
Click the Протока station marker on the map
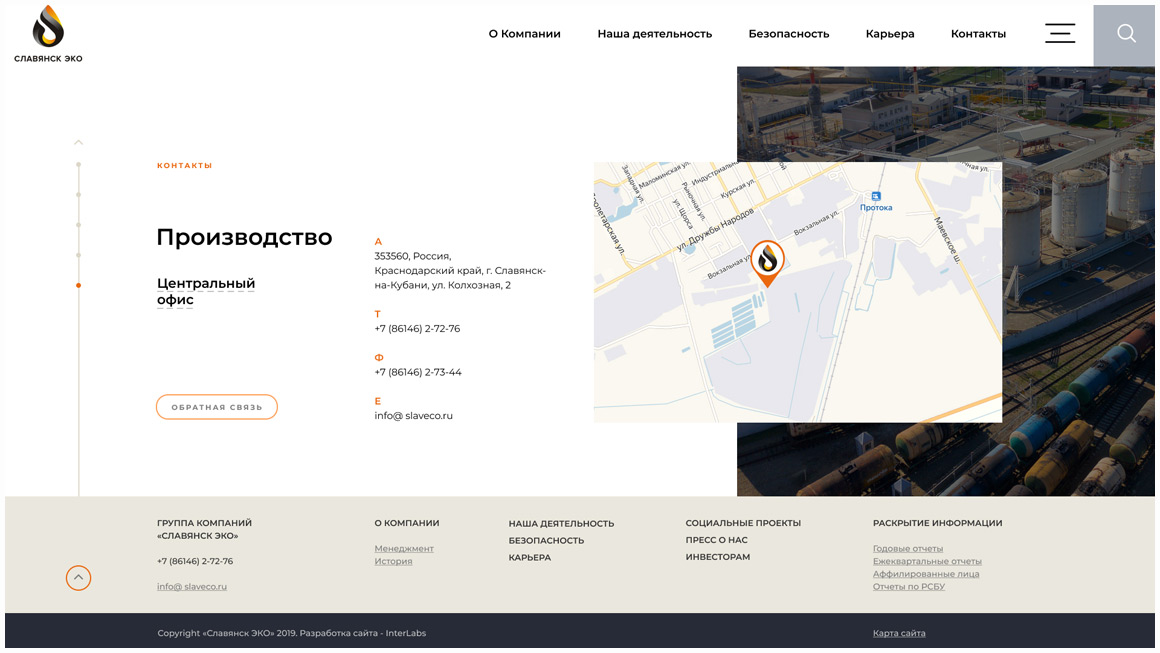coord(876,196)
